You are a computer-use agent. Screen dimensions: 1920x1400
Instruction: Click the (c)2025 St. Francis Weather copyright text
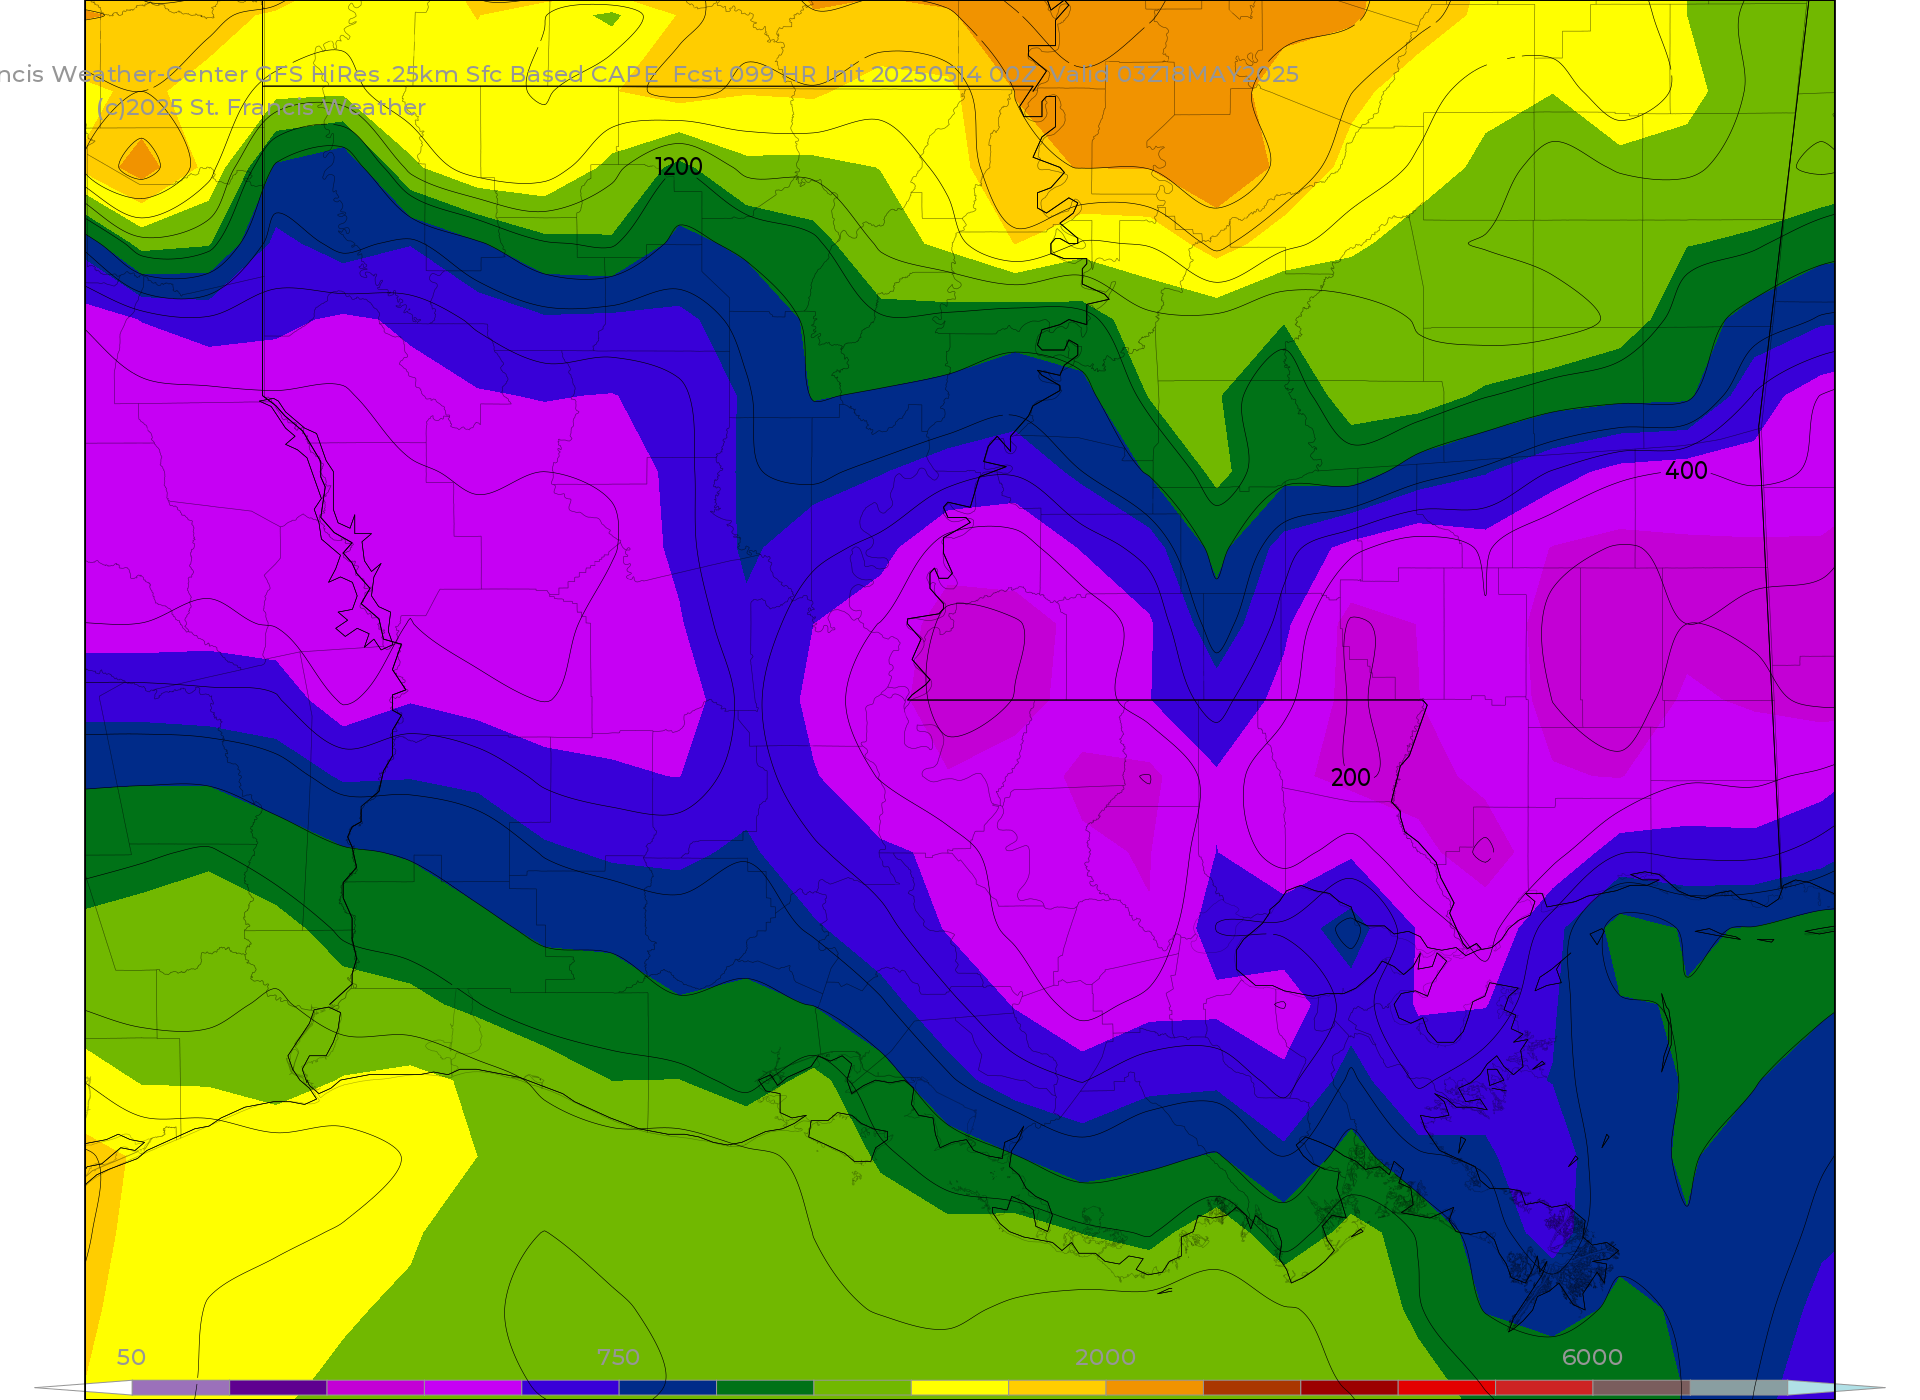pyautogui.click(x=261, y=107)
